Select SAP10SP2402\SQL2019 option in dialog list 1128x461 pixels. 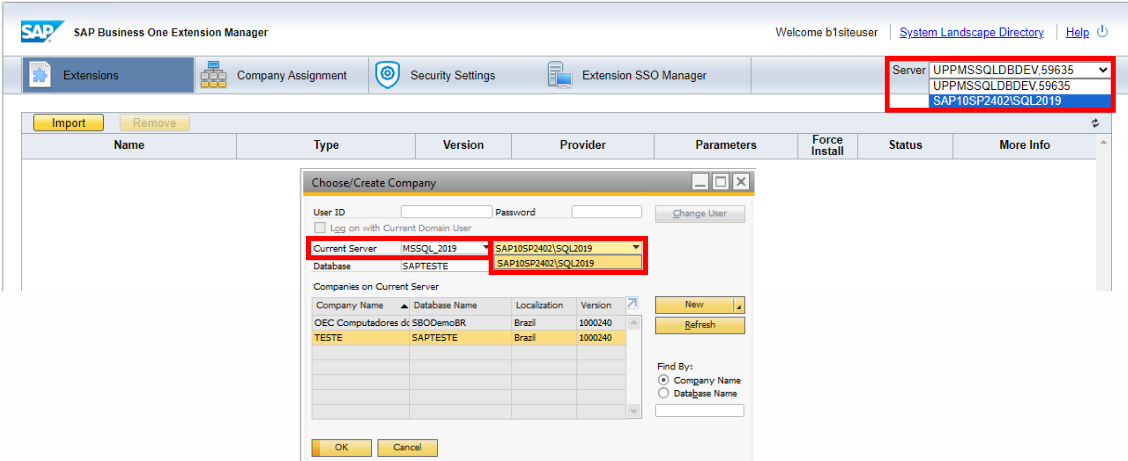pos(568,263)
